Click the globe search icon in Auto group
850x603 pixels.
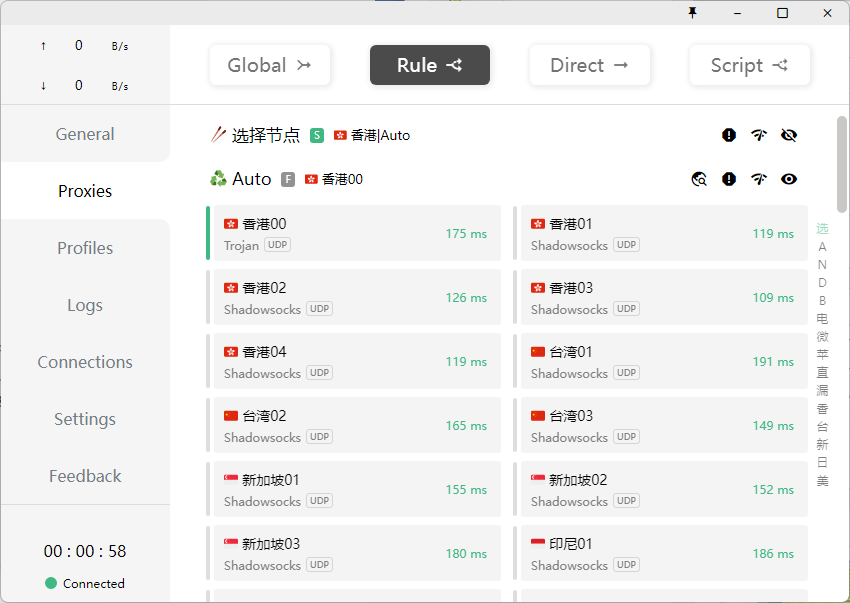699,179
